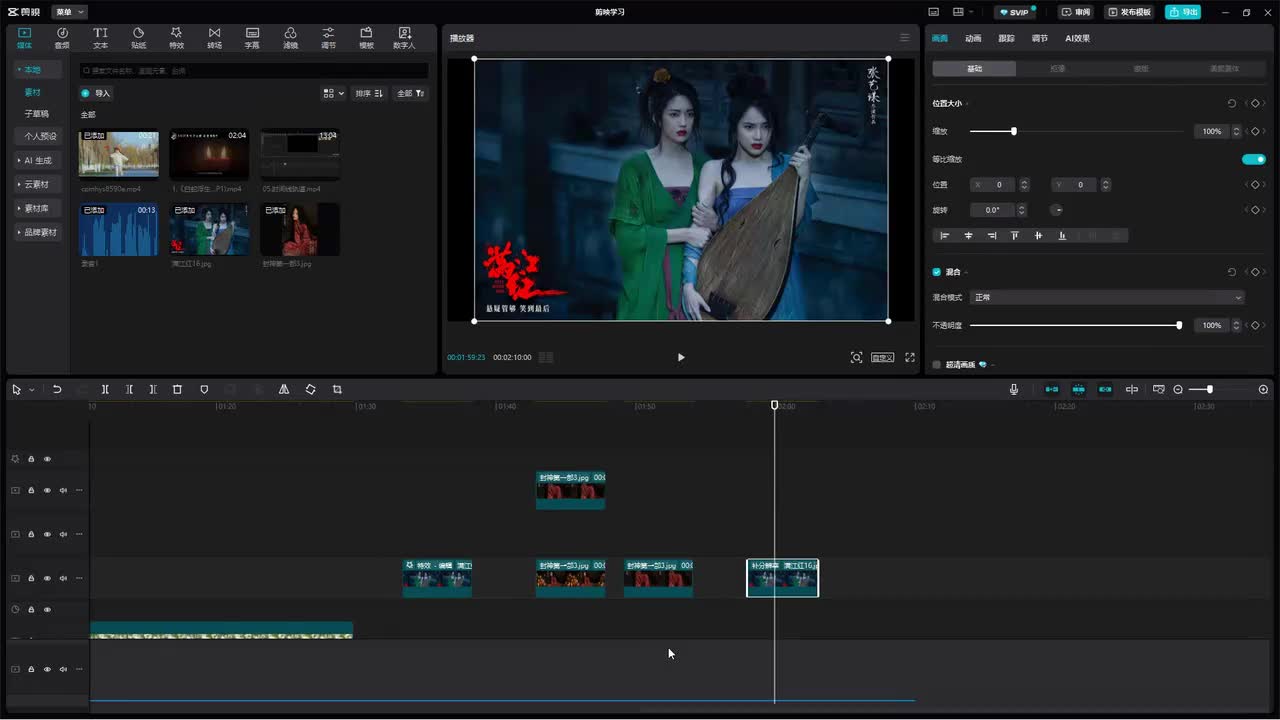The height and width of the screenshot is (720, 1280).
Task: Click the mirror flip icon in timeline toolbar
Action: (x=284, y=389)
